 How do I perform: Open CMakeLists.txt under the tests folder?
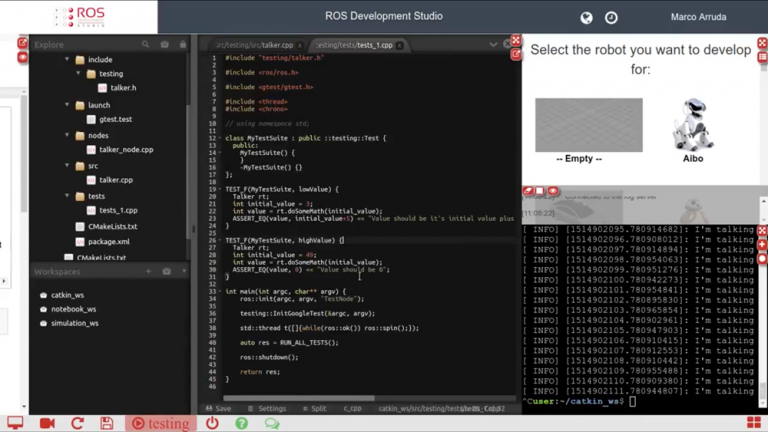pyautogui.click(x=112, y=226)
